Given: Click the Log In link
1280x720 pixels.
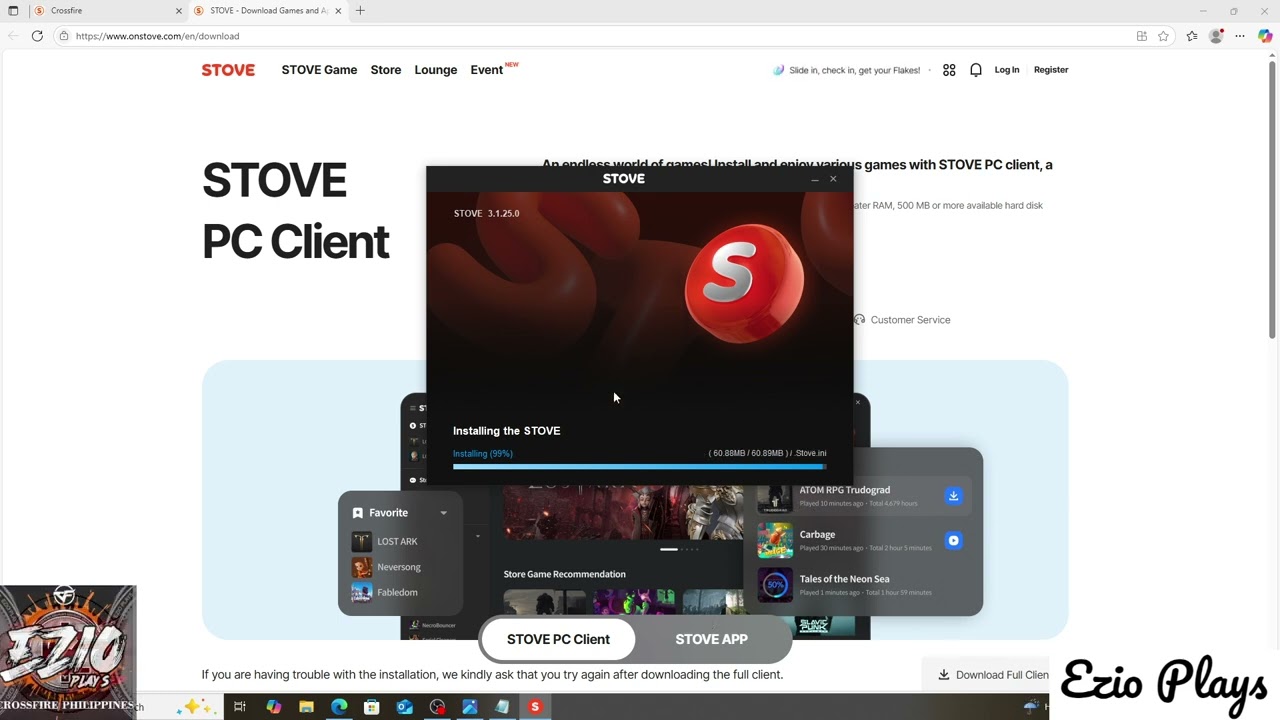Looking at the screenshot, I should click(1007, 70).
